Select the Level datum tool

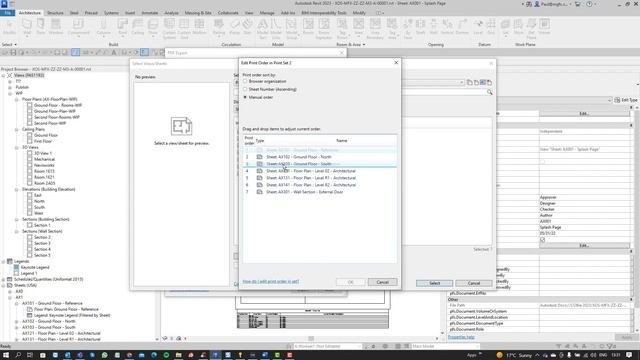click(478, 27)
